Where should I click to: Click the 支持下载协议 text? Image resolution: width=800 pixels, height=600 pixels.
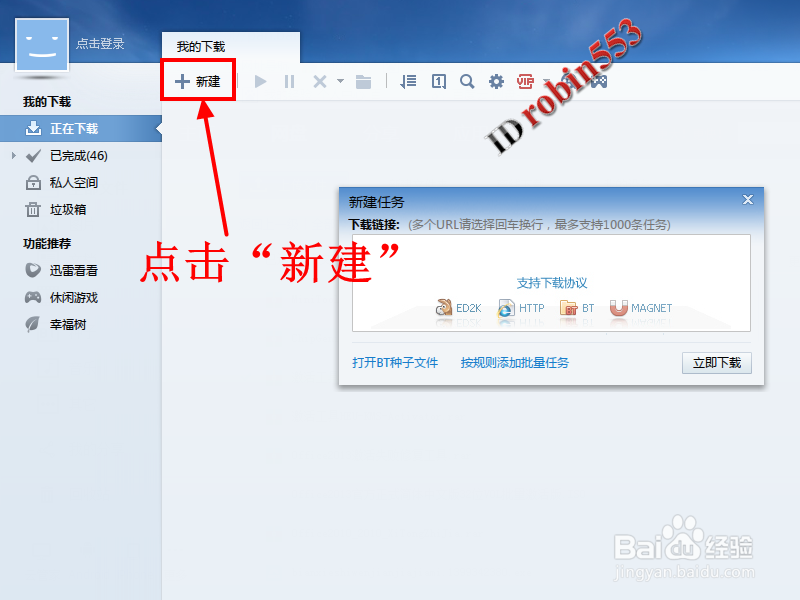552,283
